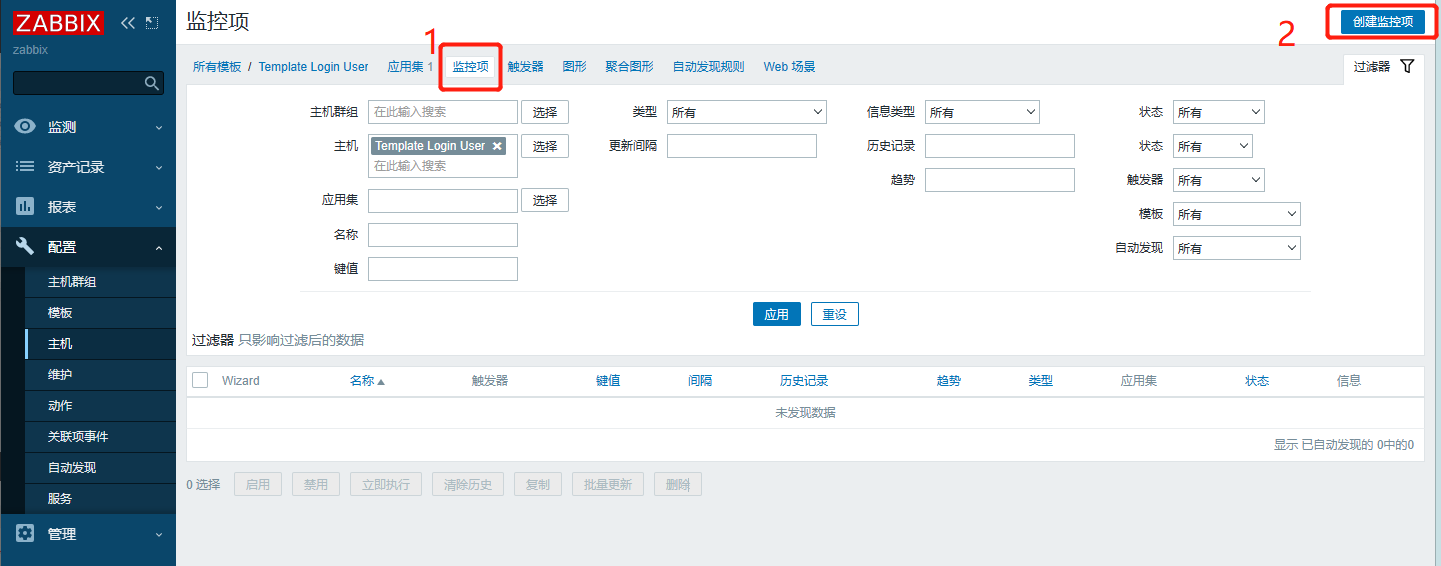Image resolution: width=1441 pixels, height=566 pixels.
Task: Toggle the select-all checkbox in table header
Action: pos(200,380)
